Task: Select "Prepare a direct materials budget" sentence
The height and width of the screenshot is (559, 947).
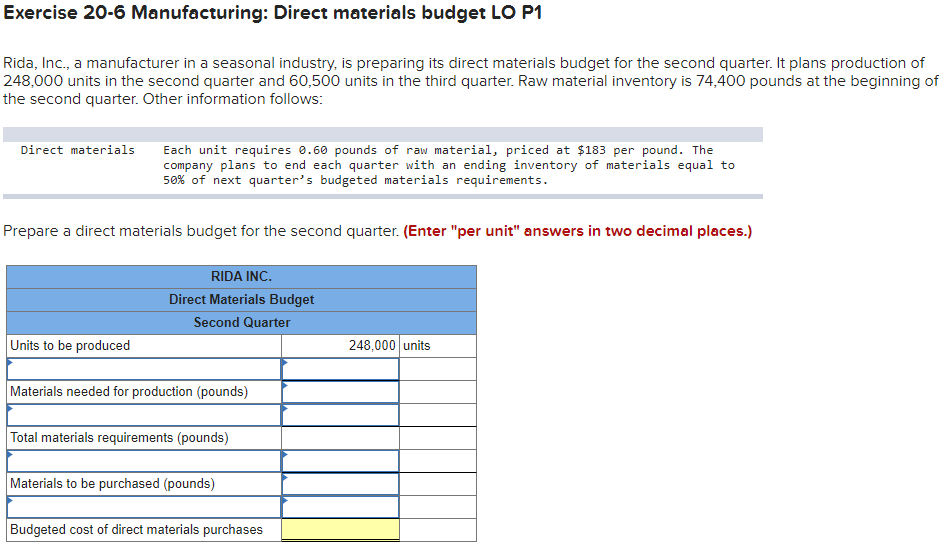Action: tap(201, 231)
